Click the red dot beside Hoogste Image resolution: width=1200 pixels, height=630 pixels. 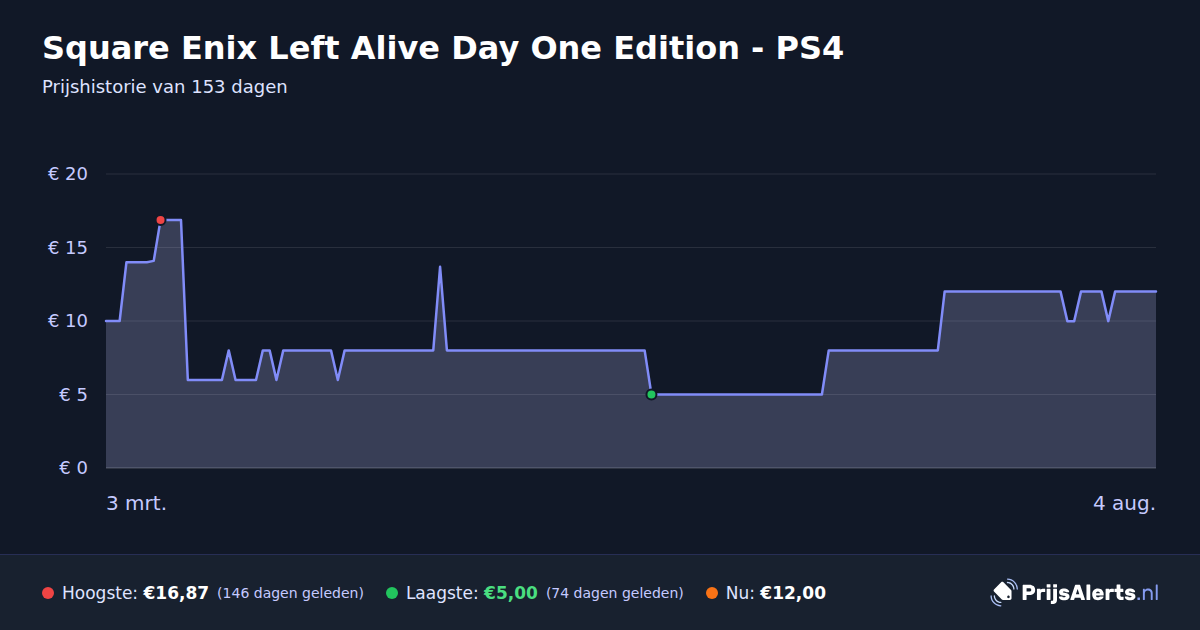coord(48,593)
